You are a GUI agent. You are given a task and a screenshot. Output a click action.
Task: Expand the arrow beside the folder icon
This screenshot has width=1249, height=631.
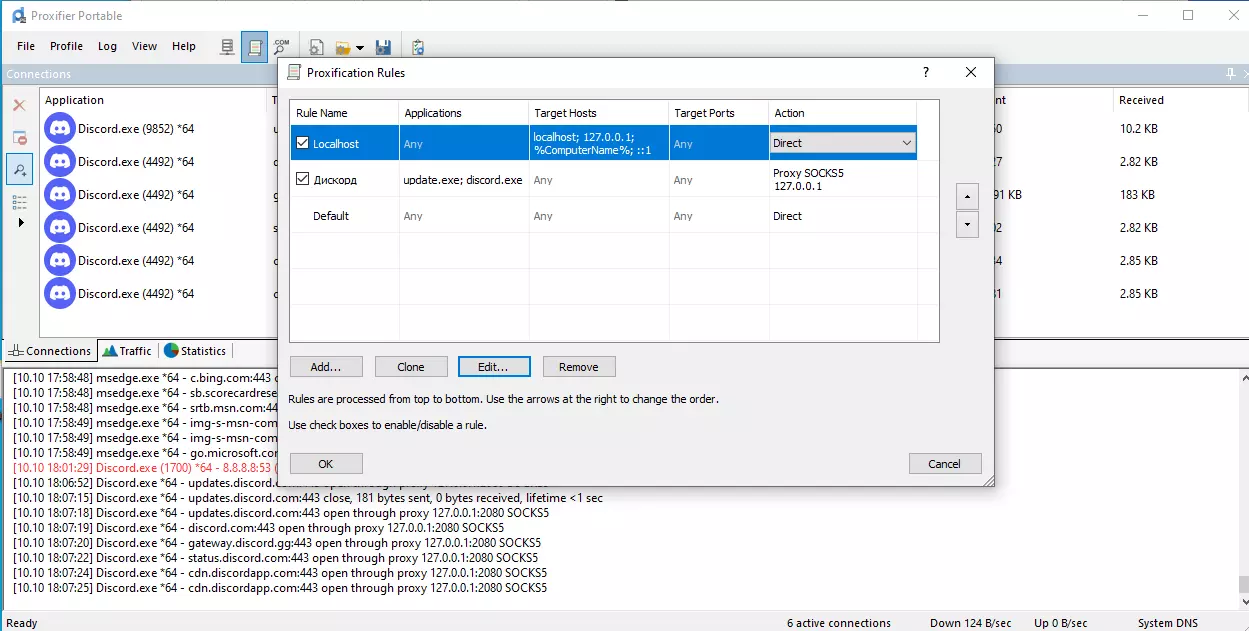[360, 48]
